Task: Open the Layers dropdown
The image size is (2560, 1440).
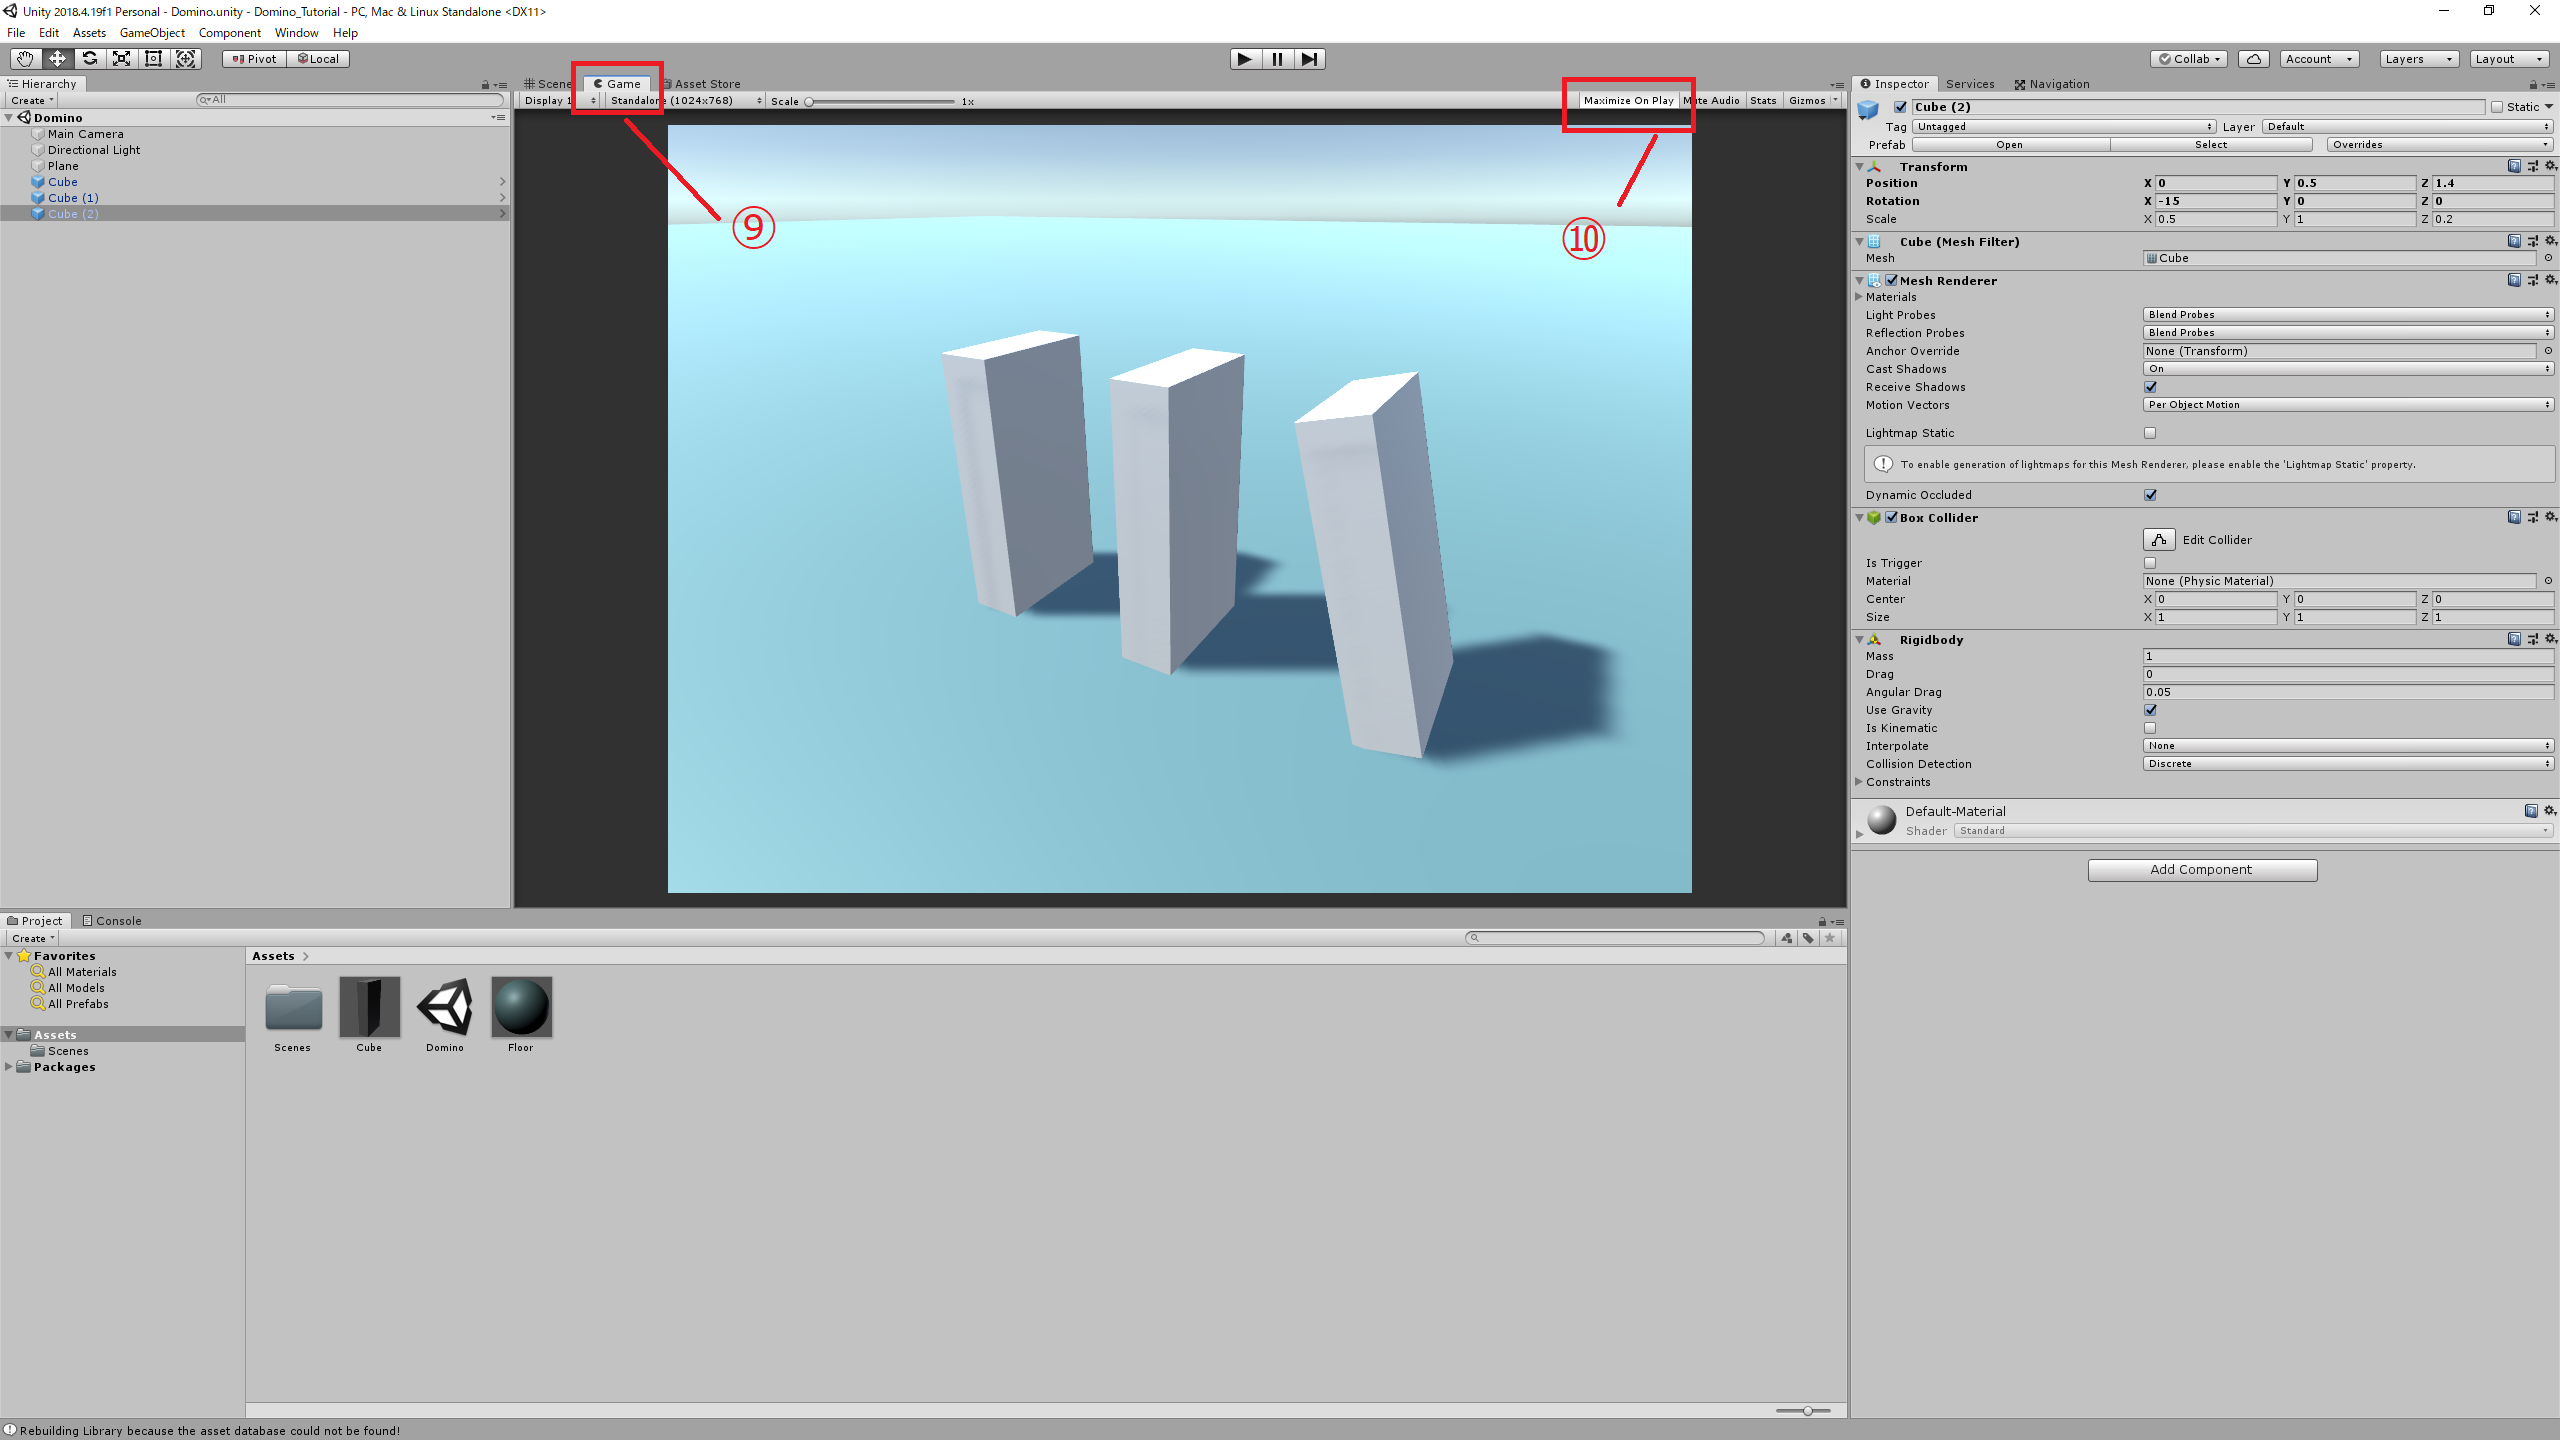Action: [x=2417, y=59]
